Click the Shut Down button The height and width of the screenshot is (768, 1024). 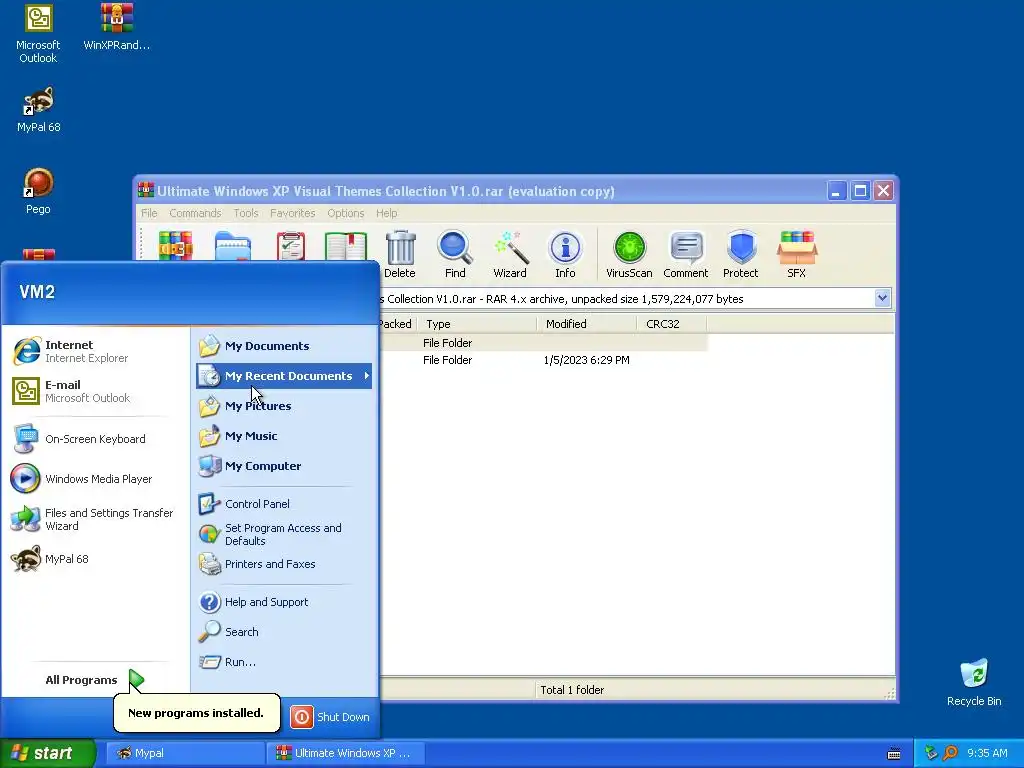[330, 717]
